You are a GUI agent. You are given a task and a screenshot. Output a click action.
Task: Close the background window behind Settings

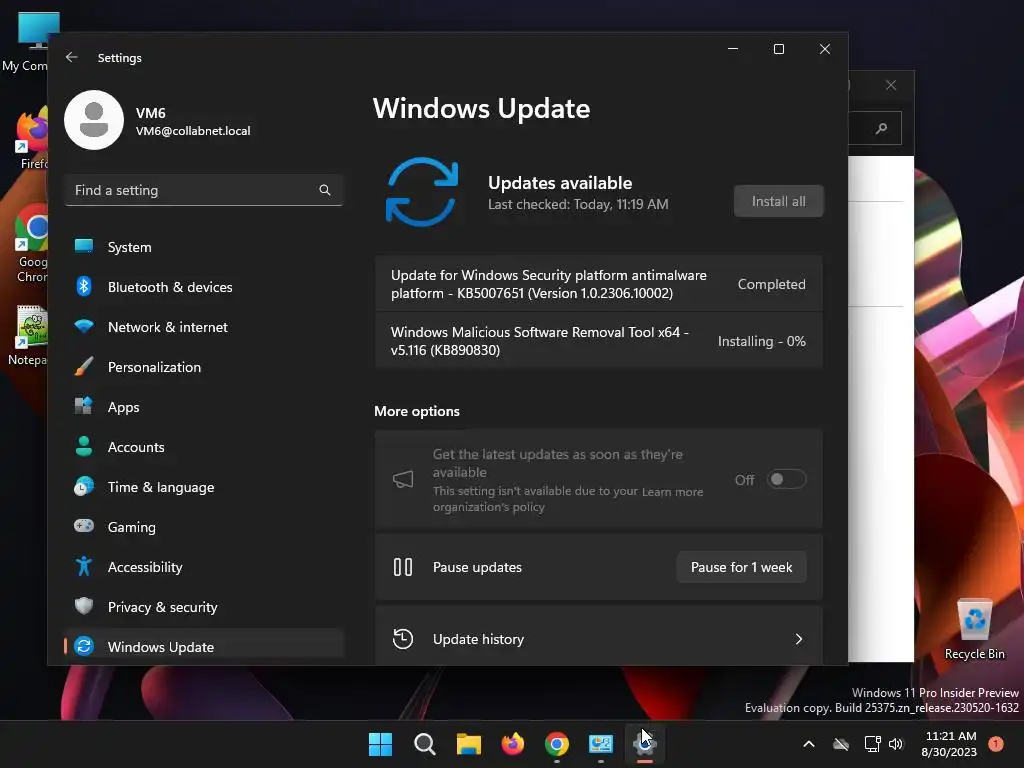coord(891,85)
